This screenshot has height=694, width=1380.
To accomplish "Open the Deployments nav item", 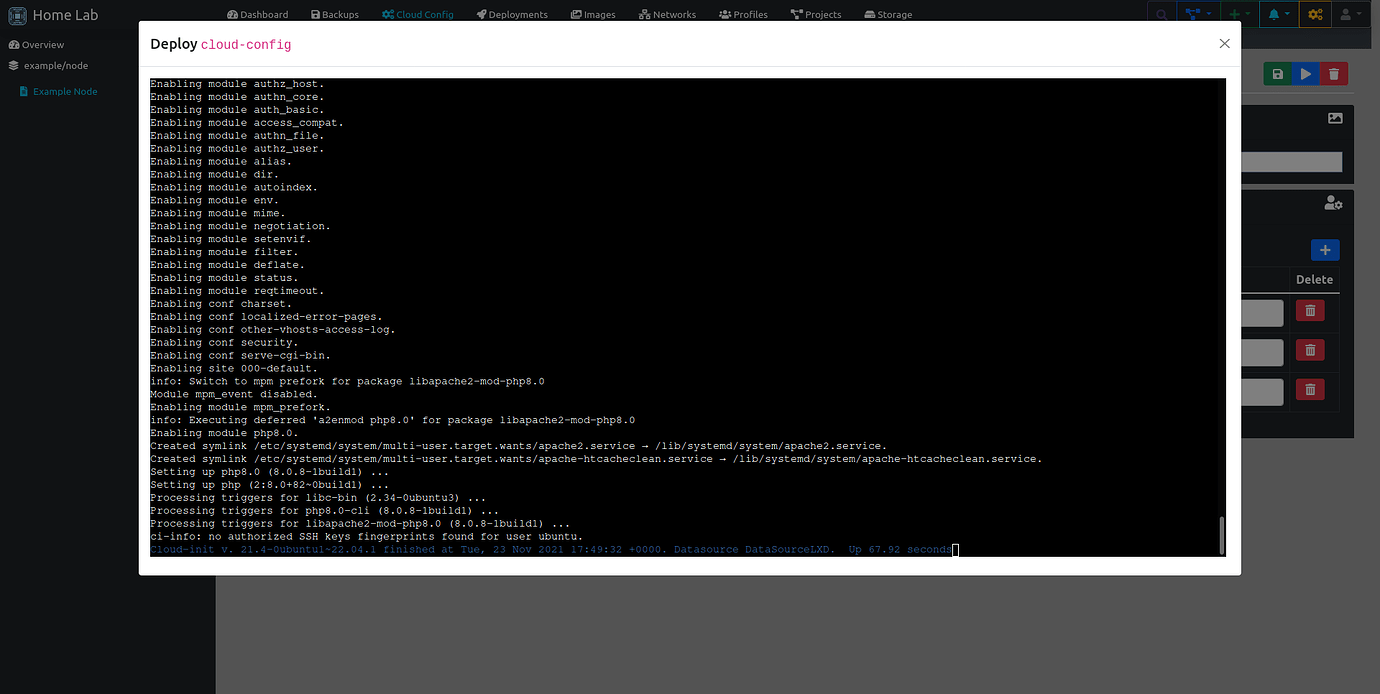I will point(512,15).
